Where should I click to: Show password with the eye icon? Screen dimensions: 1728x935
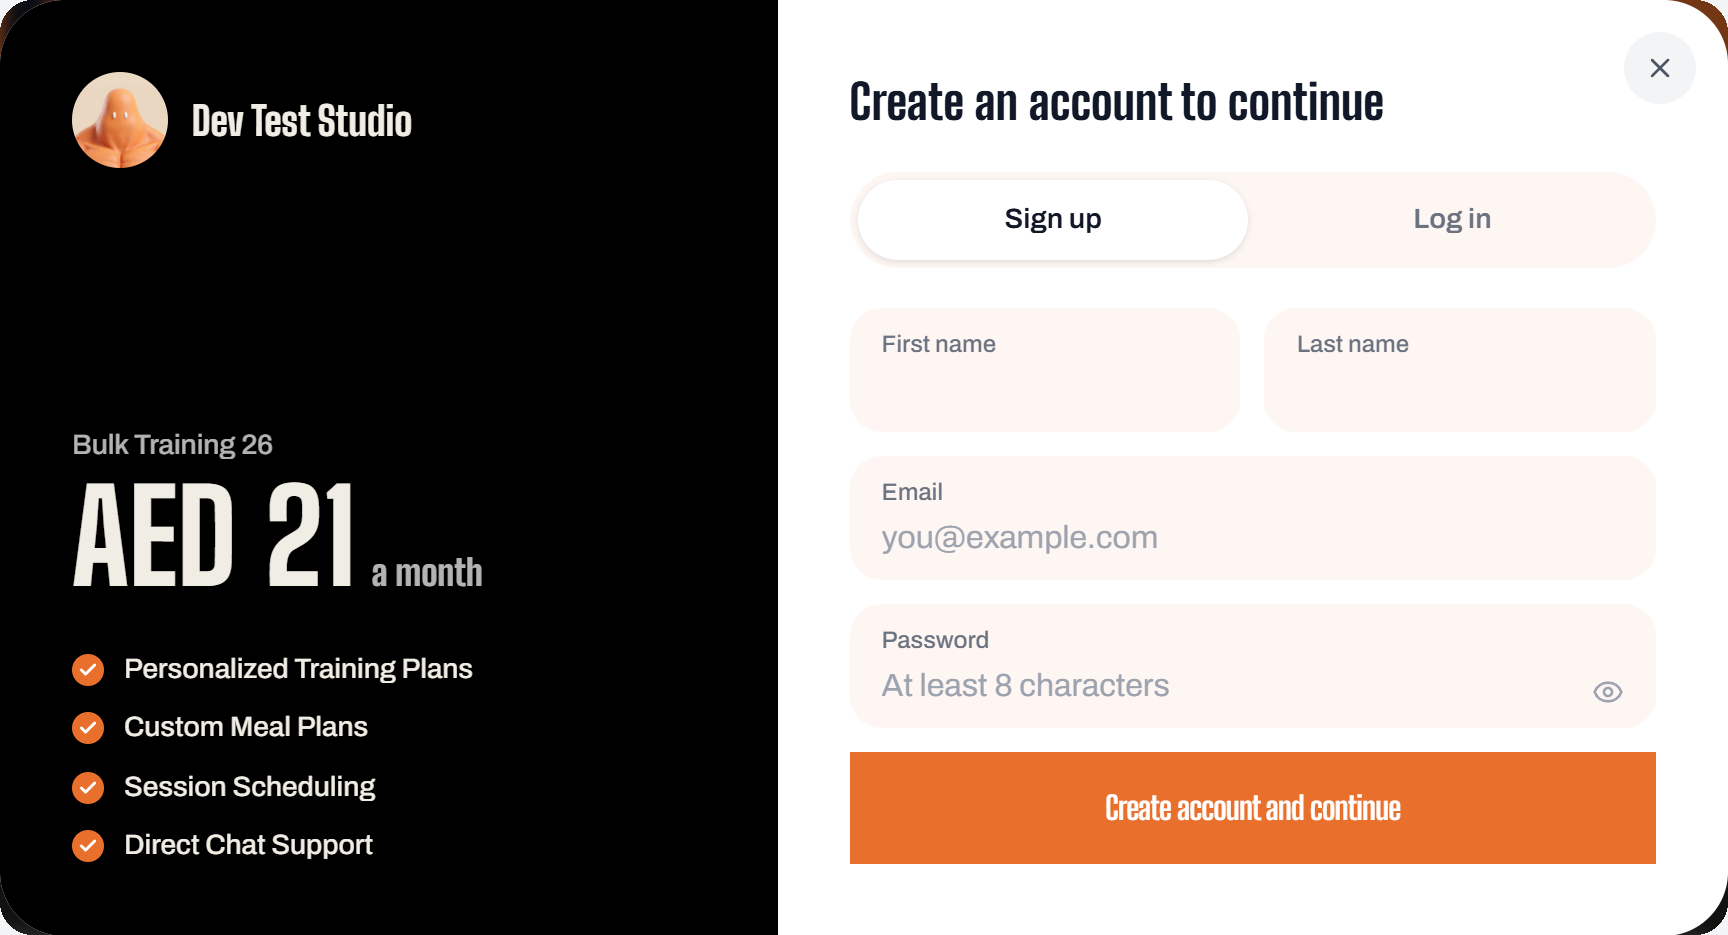coord(1607,692)
